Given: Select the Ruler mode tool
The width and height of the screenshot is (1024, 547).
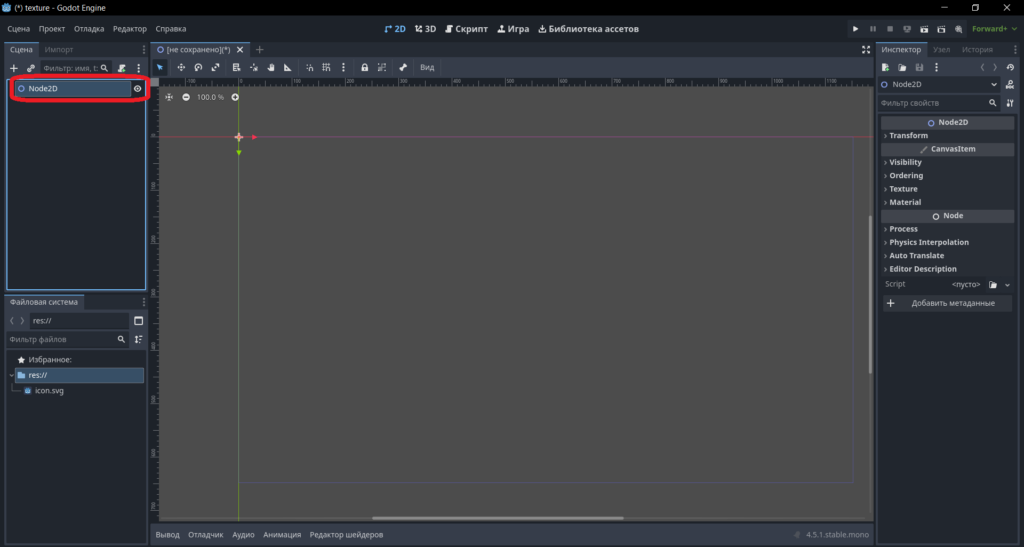Looking at the screenshot, I should point(287,67).
